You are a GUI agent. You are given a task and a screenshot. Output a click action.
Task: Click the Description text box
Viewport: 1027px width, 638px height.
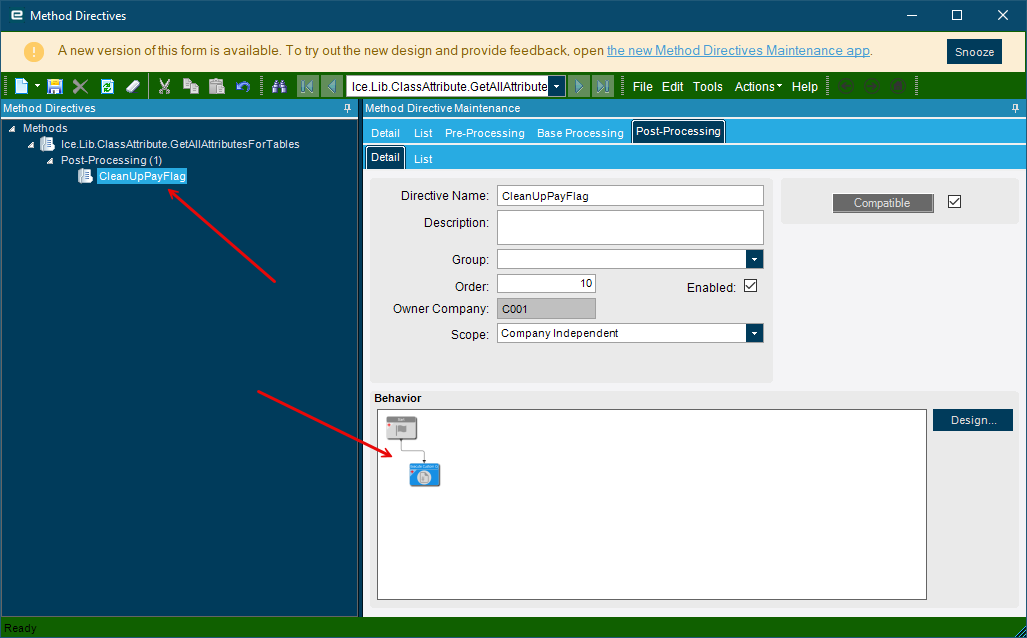(630, 227)
